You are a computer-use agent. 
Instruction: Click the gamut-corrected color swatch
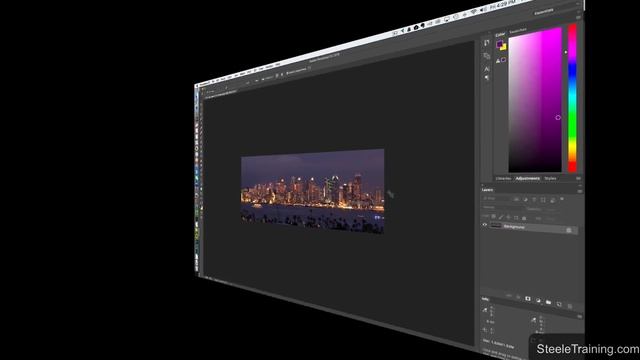pyautogui.click(x=503, y=60)
